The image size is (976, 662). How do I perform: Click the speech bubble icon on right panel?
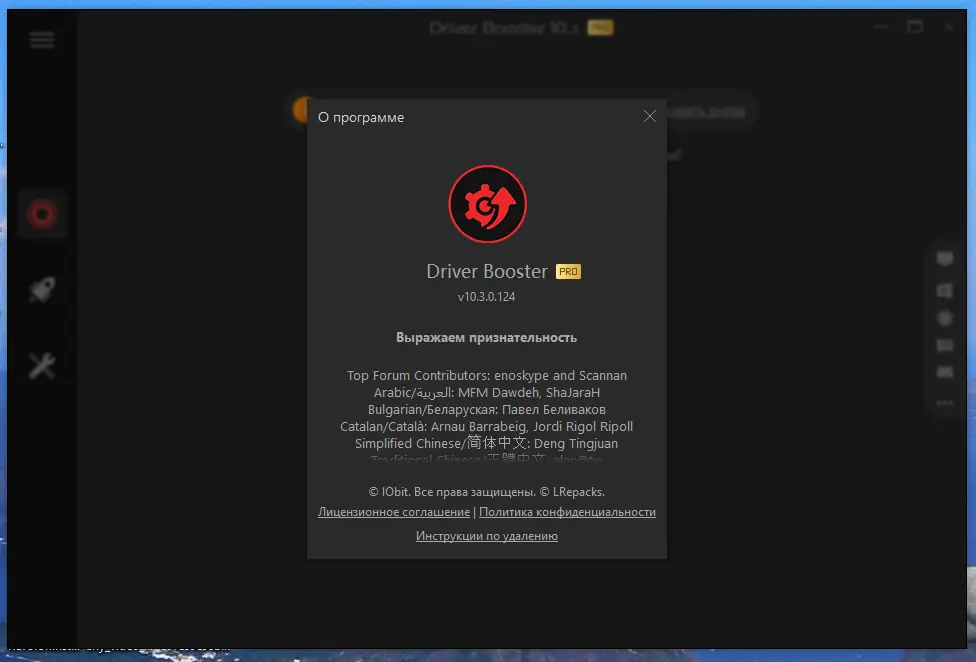[945, 258]
